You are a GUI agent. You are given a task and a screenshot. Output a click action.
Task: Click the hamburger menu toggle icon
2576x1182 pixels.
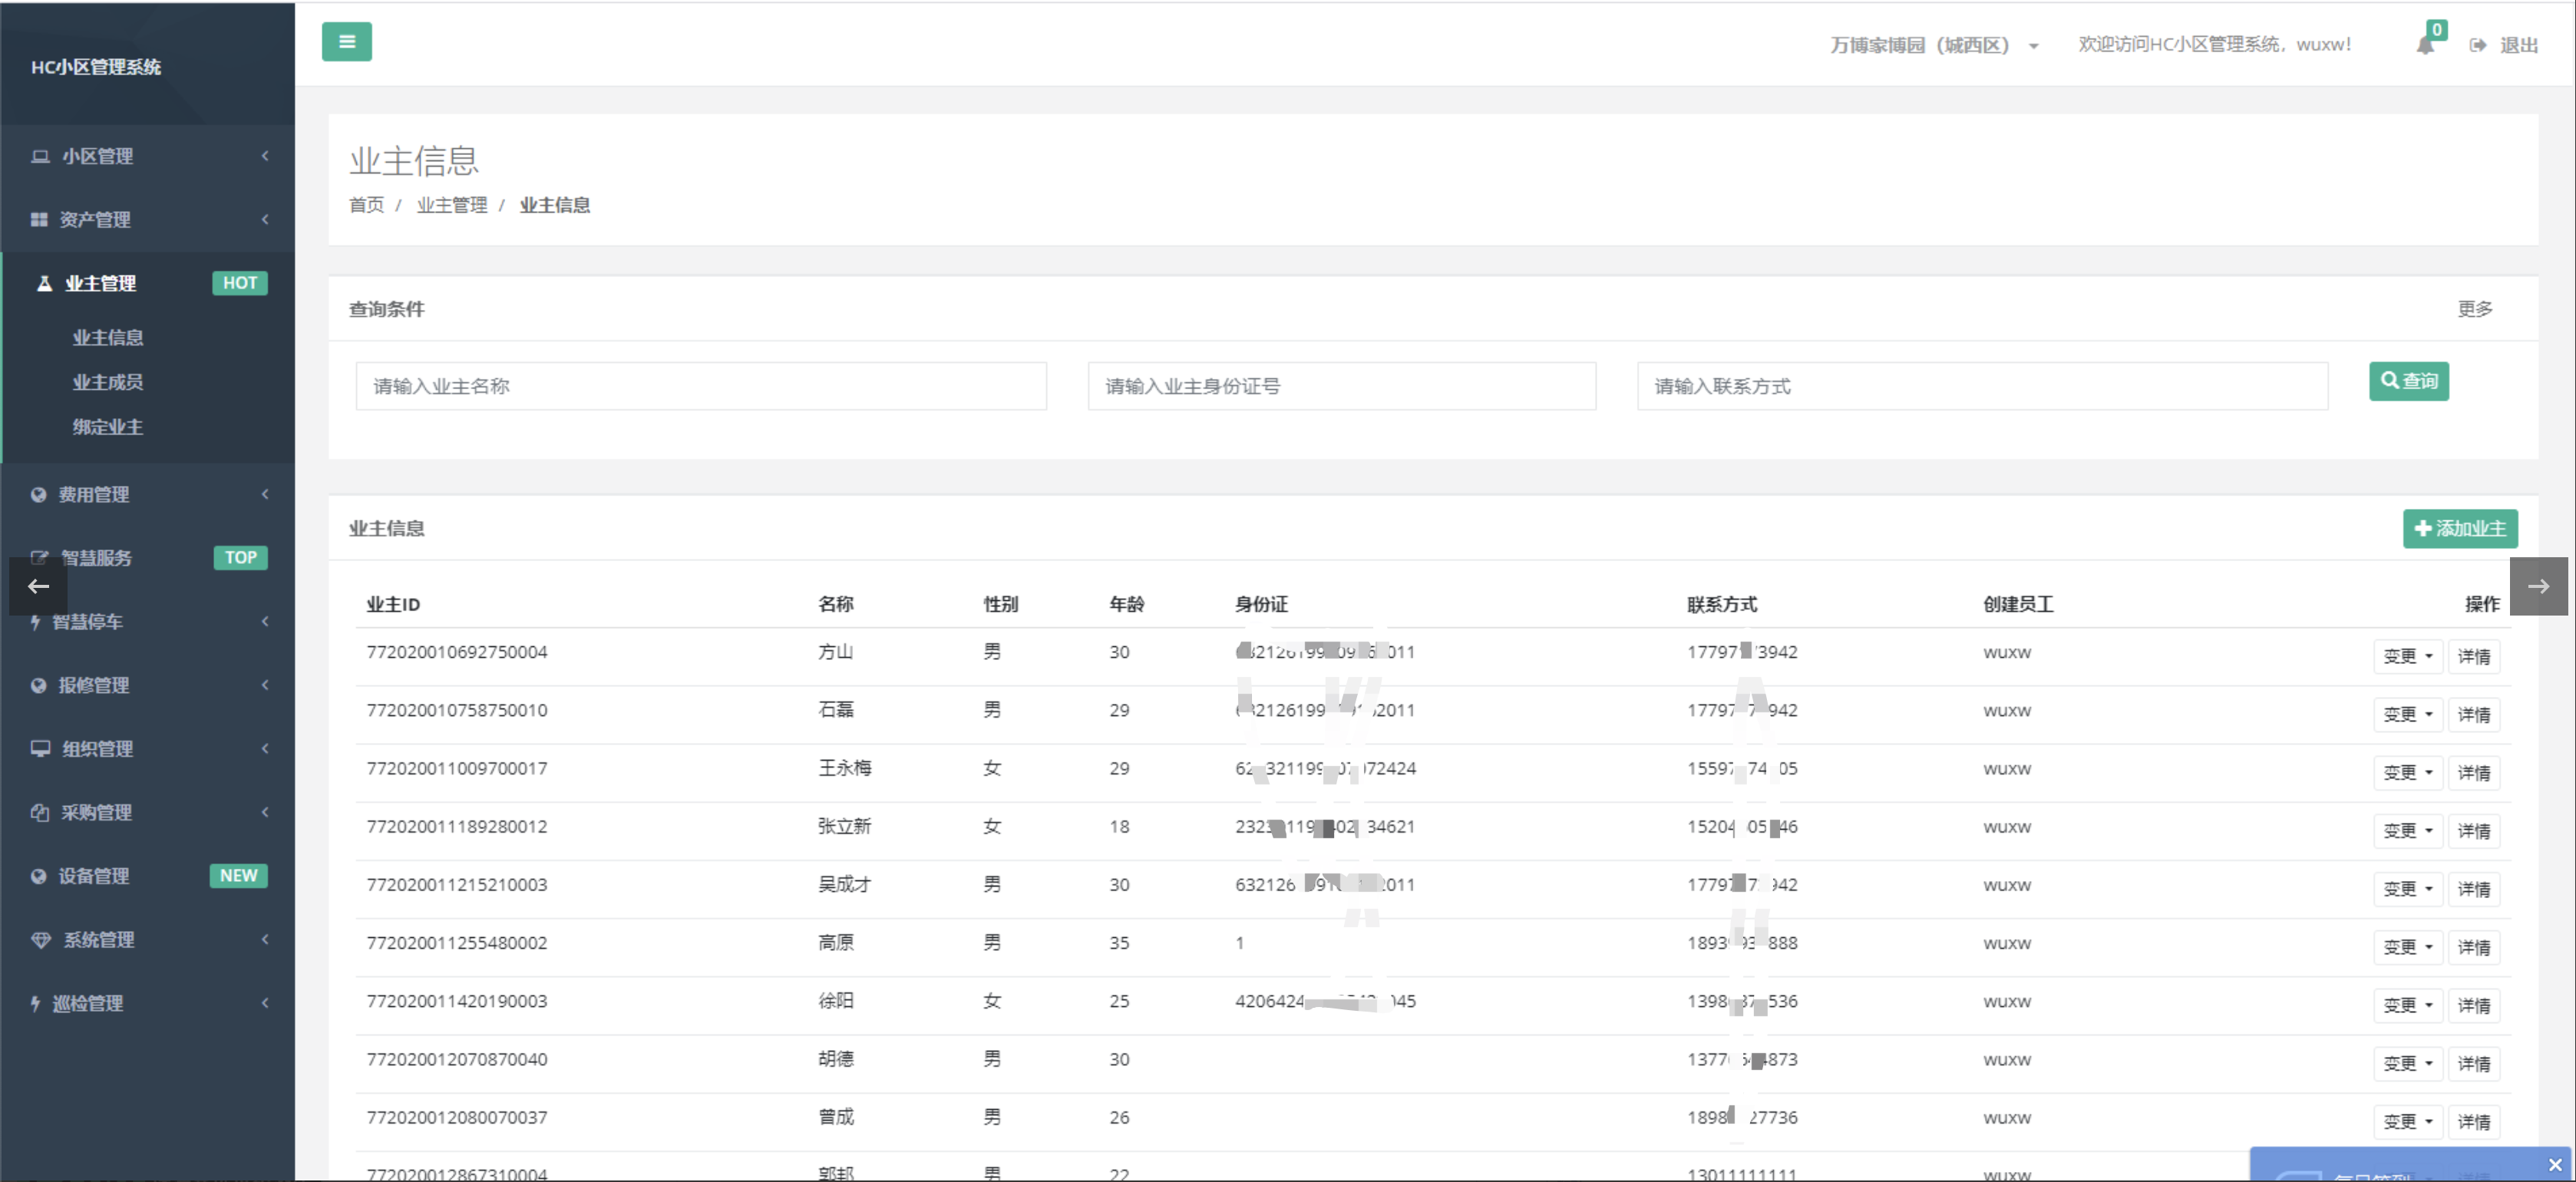(343, 41)
